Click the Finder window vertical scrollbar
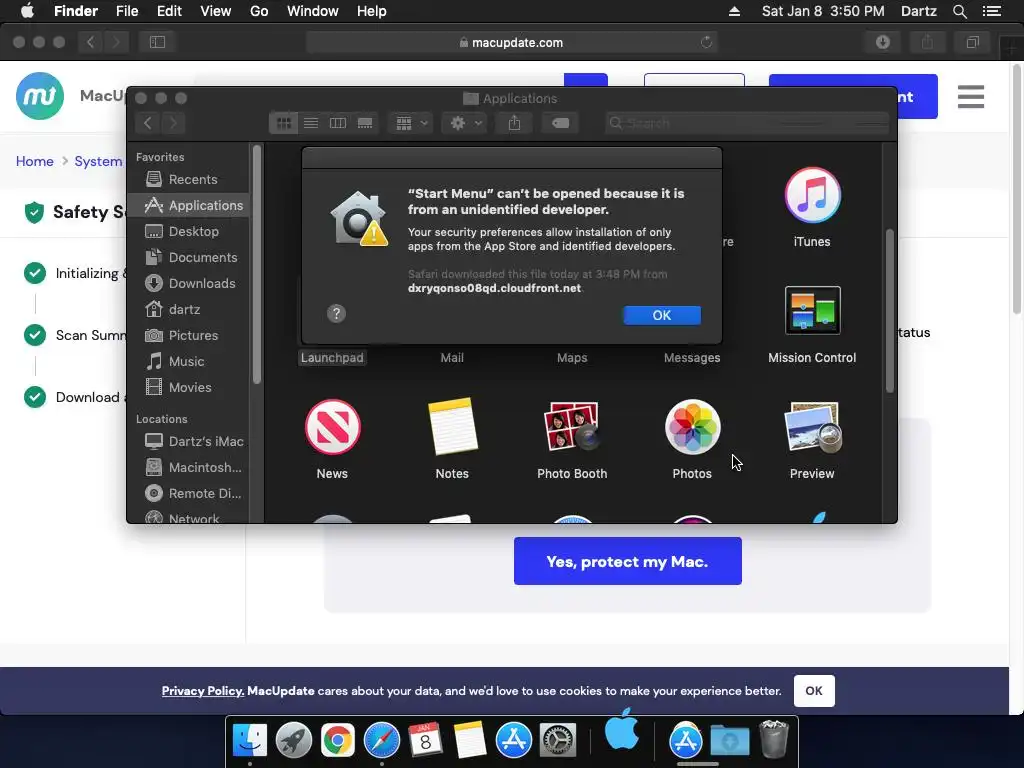 pyautogui.click(x=889, y=311)
